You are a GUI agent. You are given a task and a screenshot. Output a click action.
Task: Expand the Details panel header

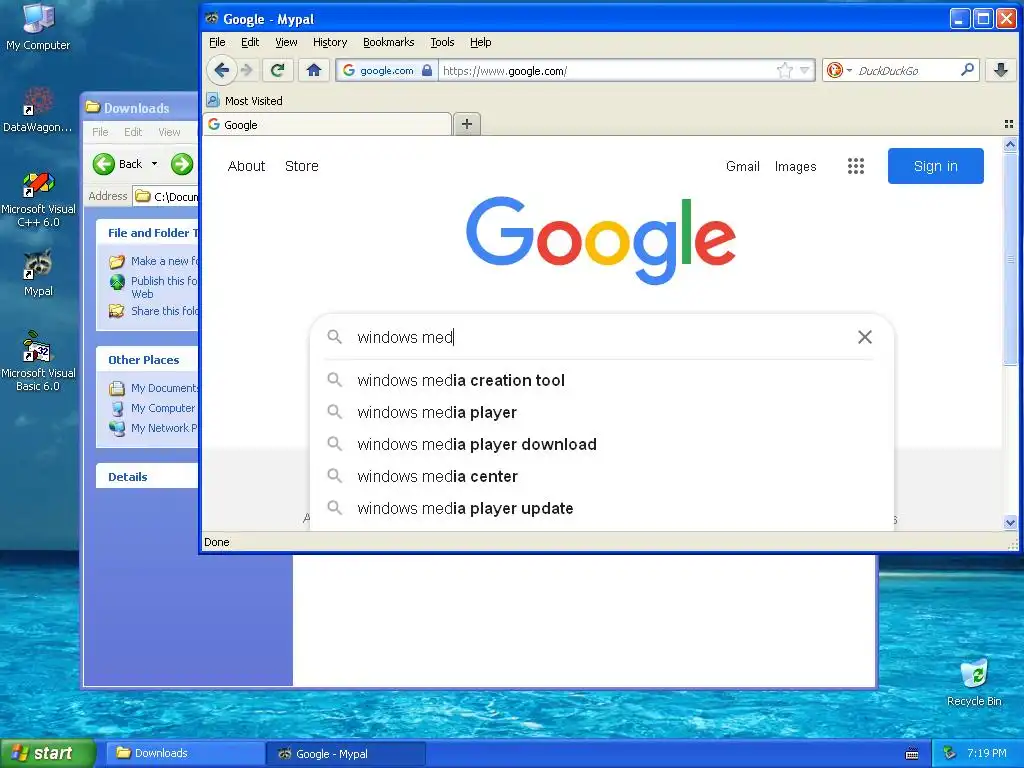[148, 477]
